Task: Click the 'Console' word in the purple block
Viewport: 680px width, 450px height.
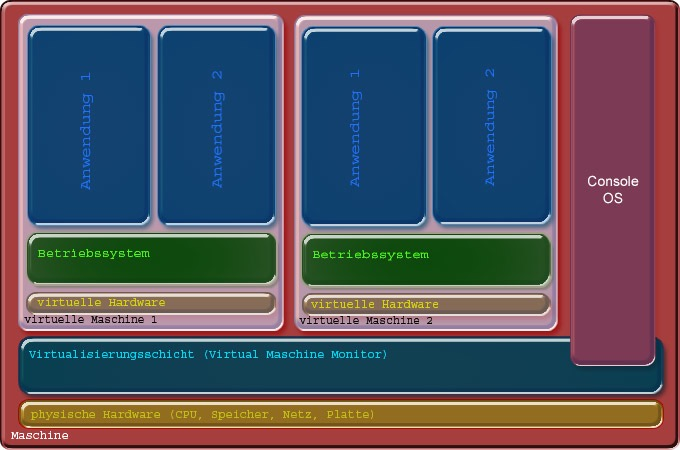Action: 612,182
